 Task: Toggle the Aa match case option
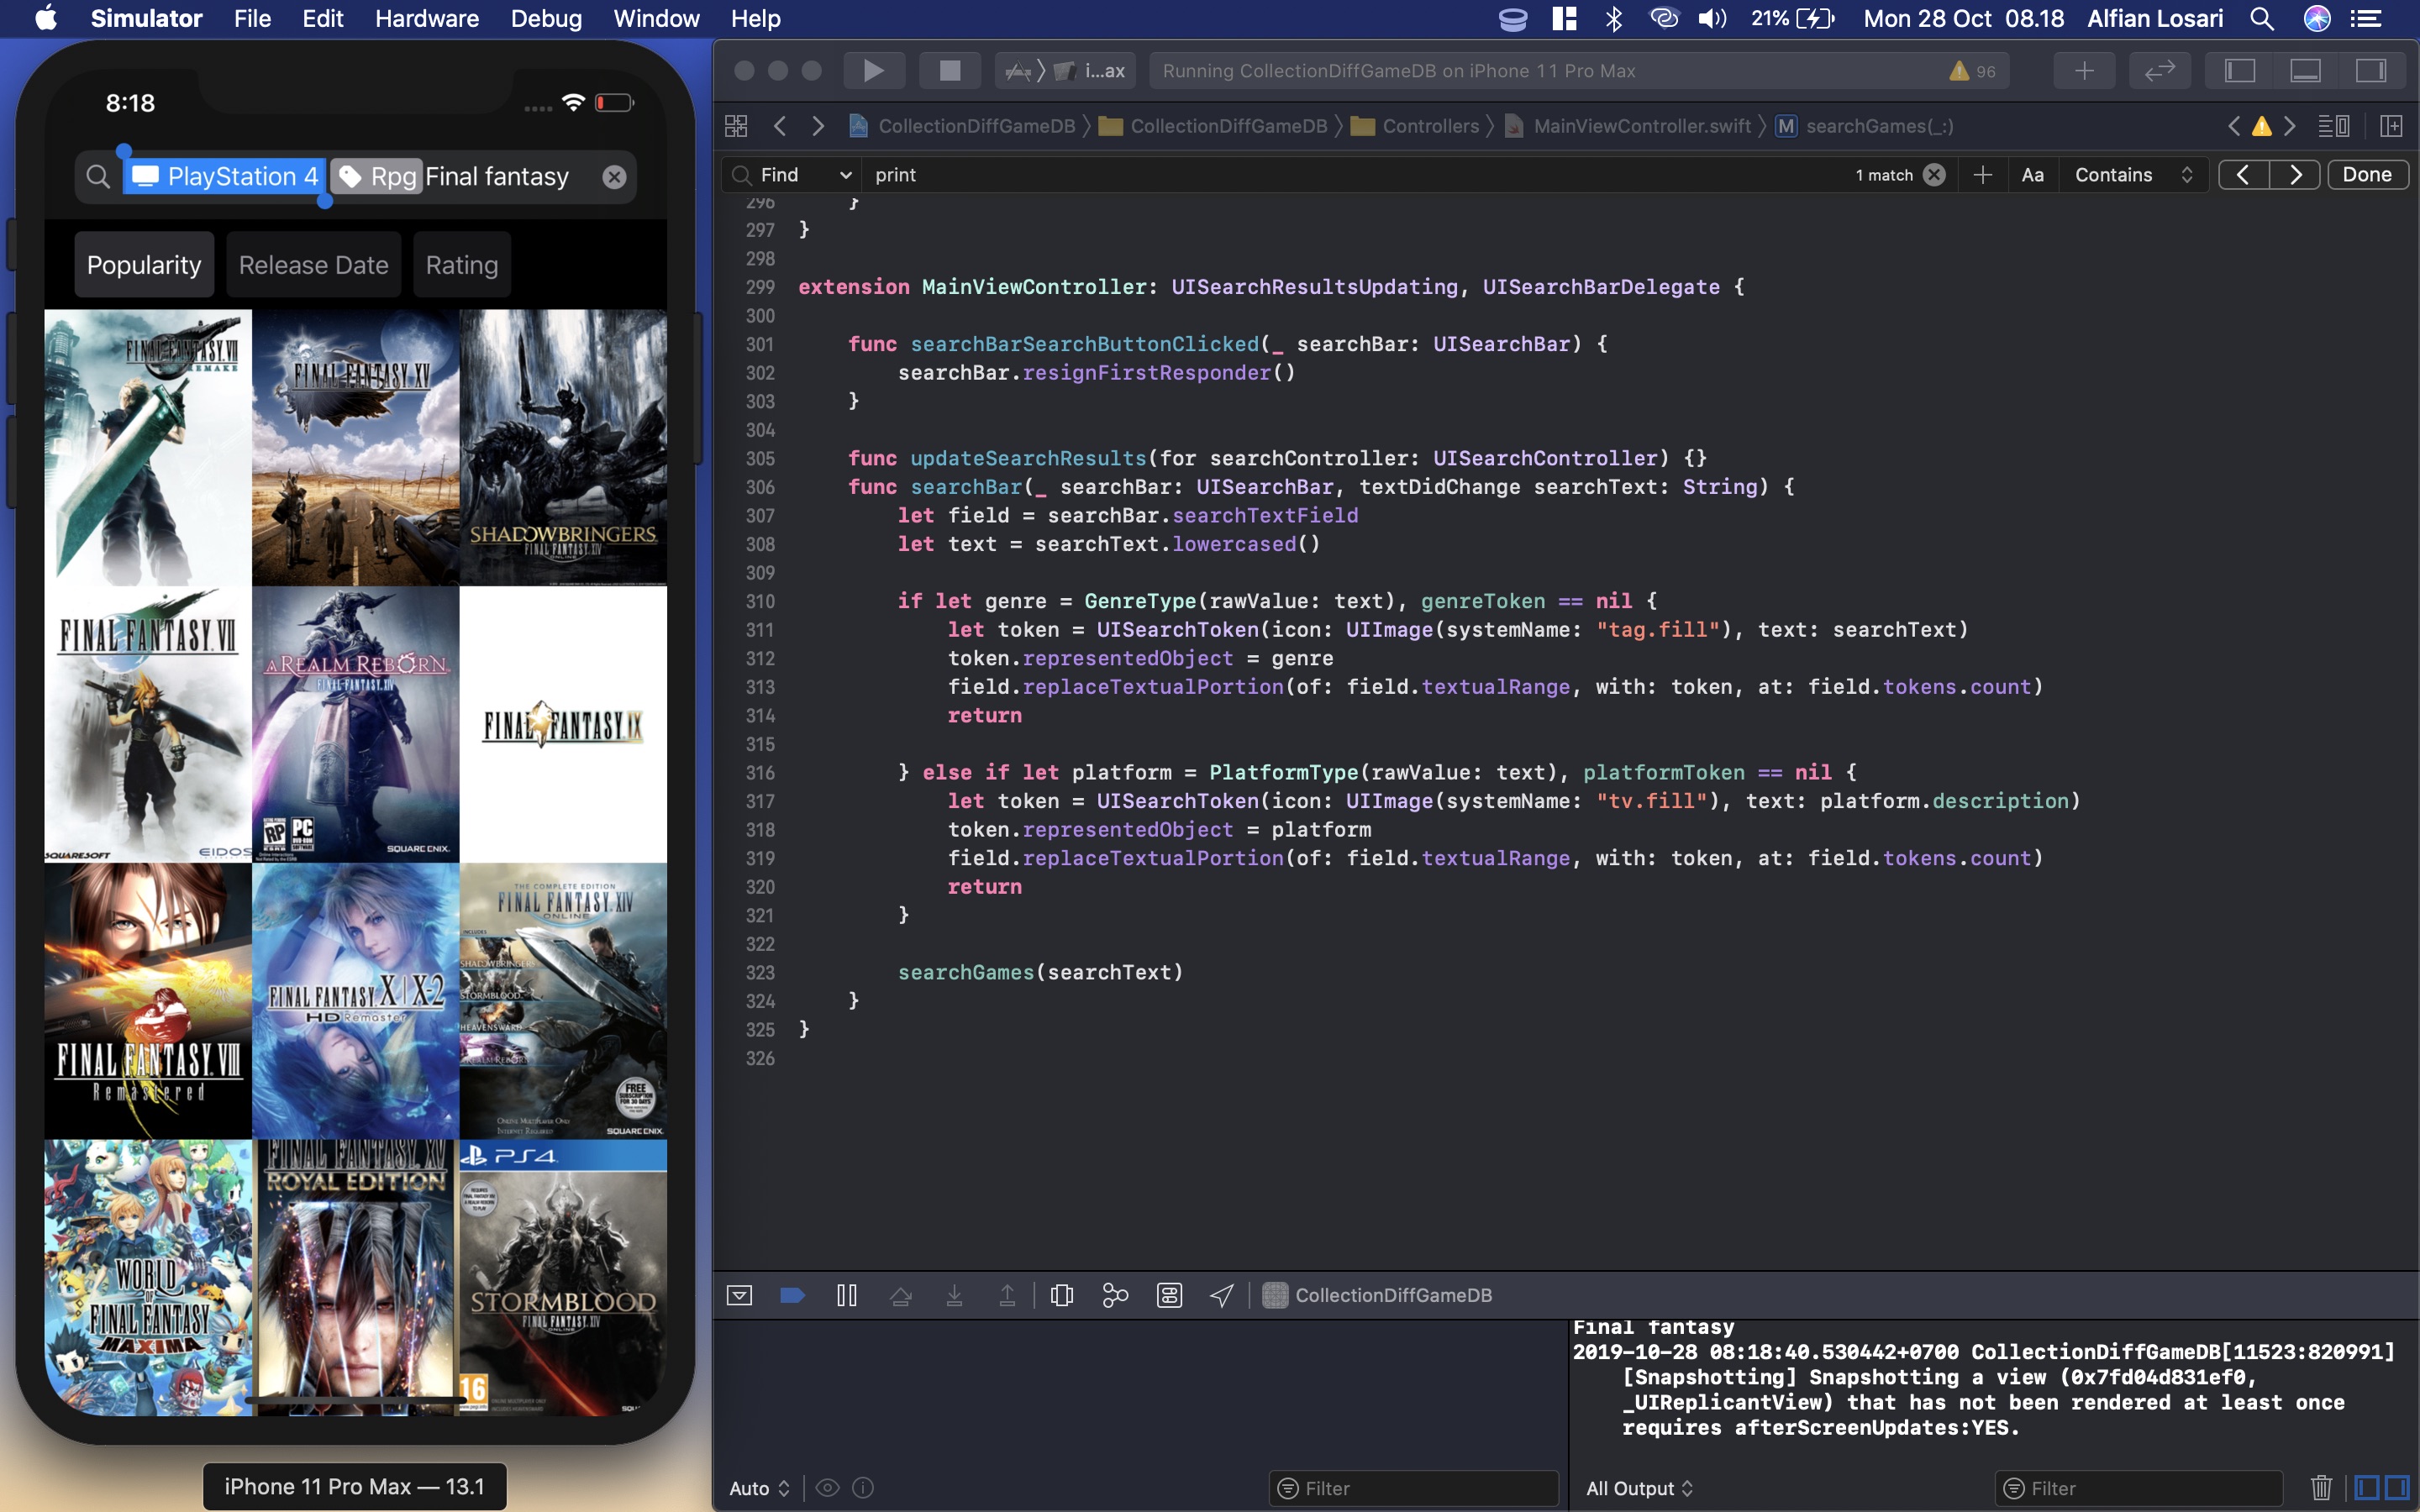[2032, 175]
